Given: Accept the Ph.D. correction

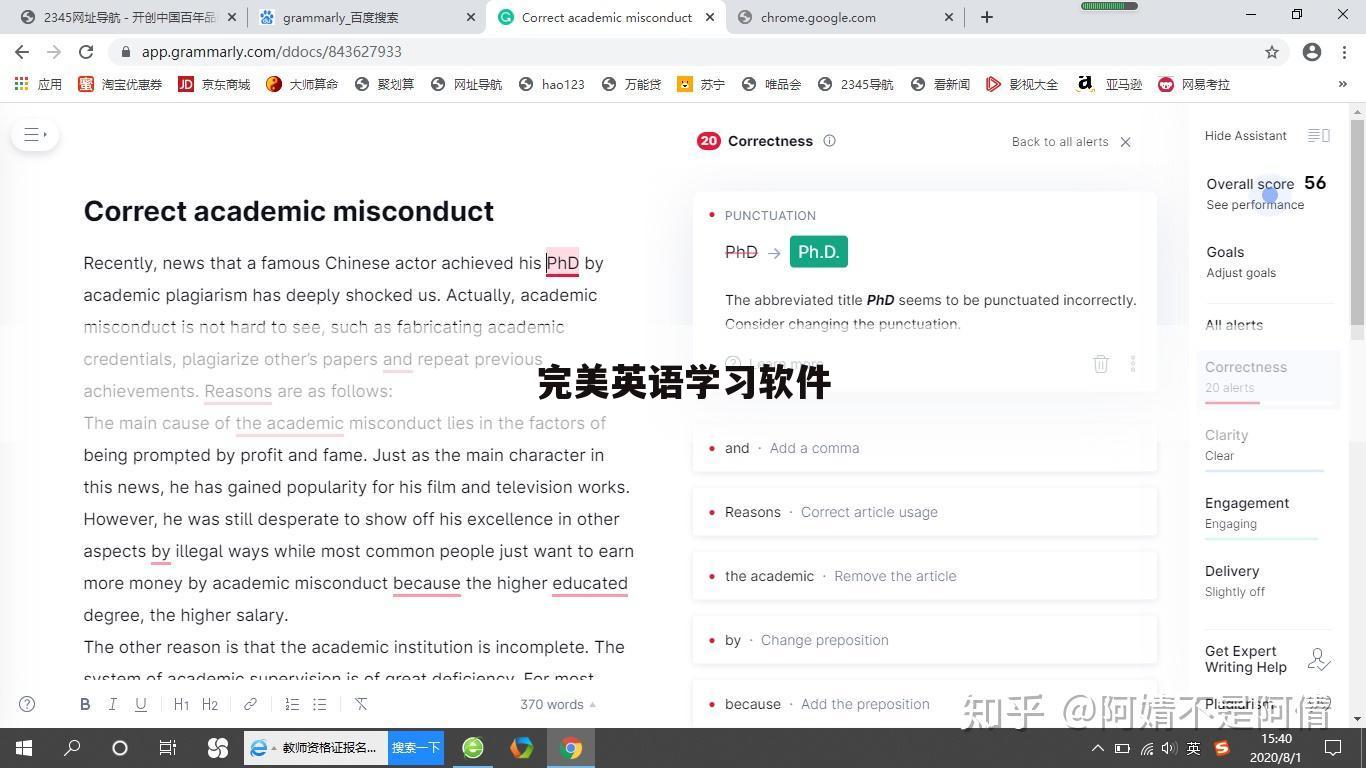Looking at the screenshot, I should (x=818, y=252).
